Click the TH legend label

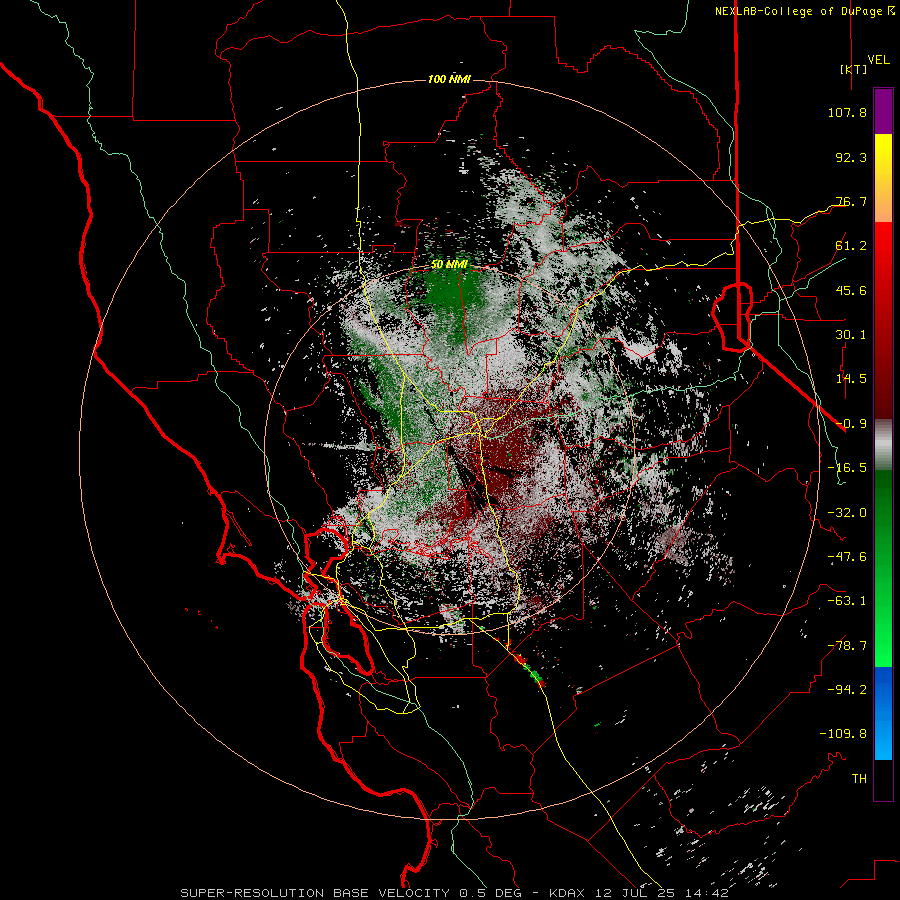click(x=859, y=779)
